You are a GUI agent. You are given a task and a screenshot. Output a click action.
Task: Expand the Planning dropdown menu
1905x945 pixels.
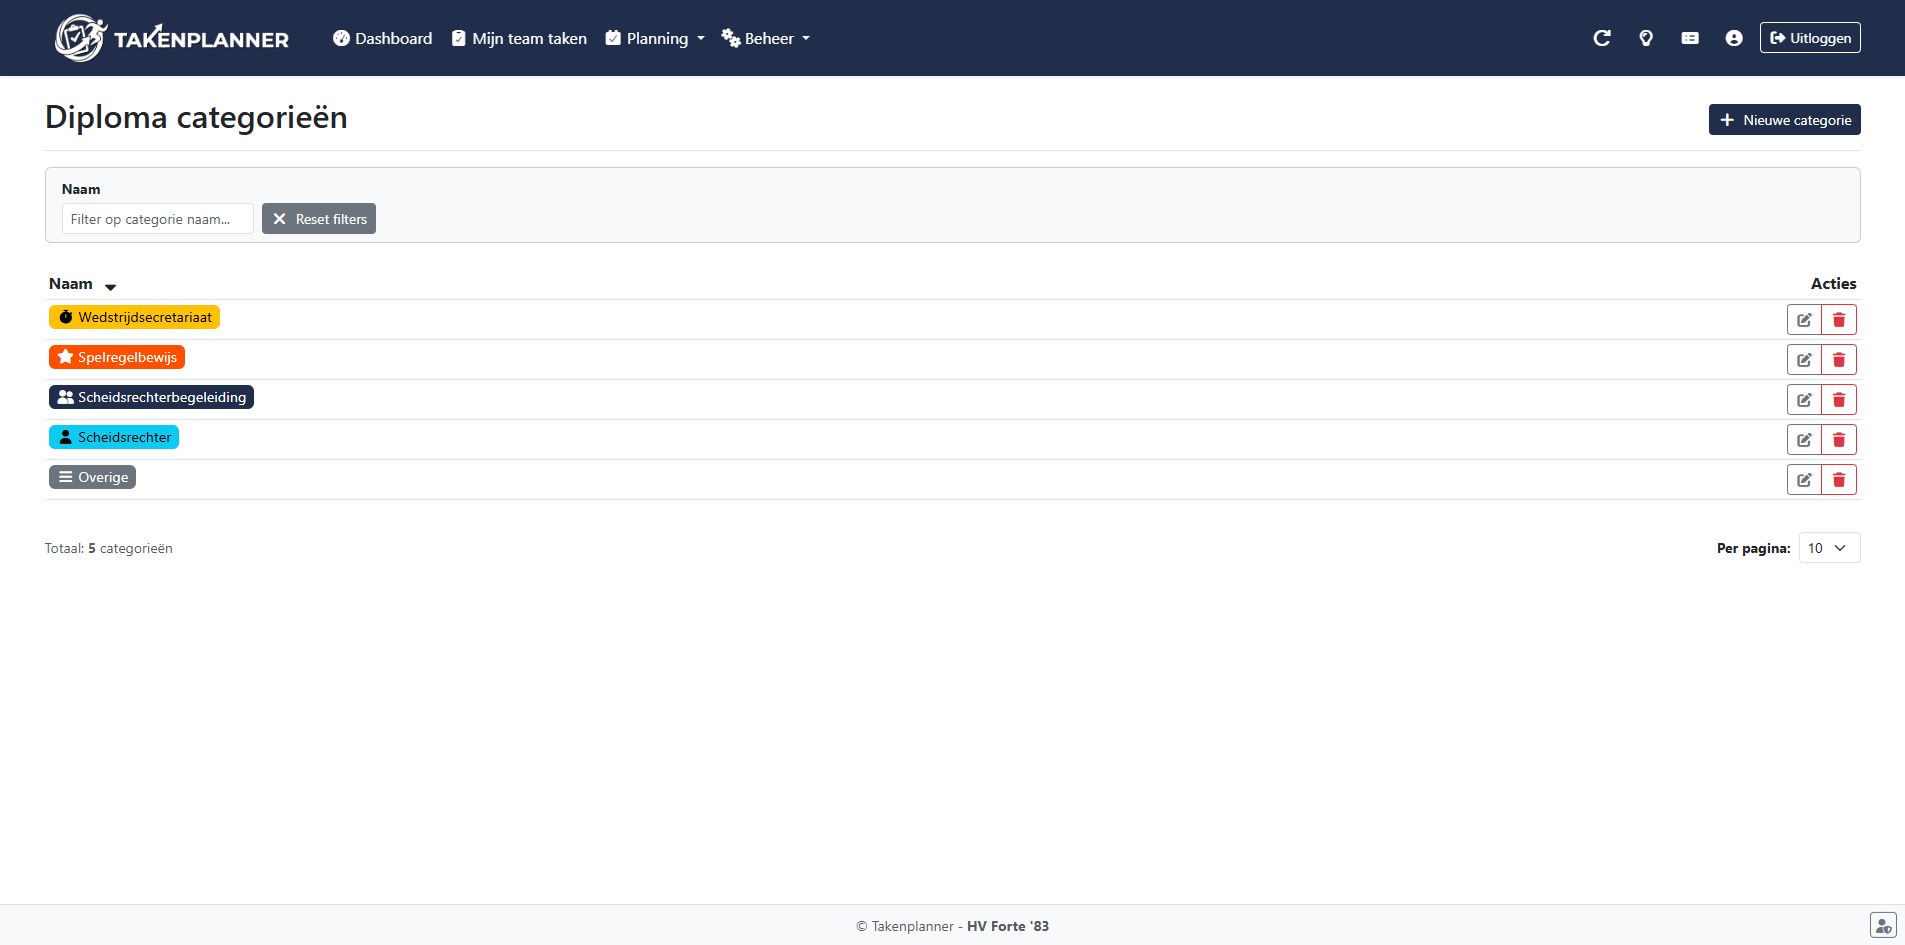(x=655, y=38)
